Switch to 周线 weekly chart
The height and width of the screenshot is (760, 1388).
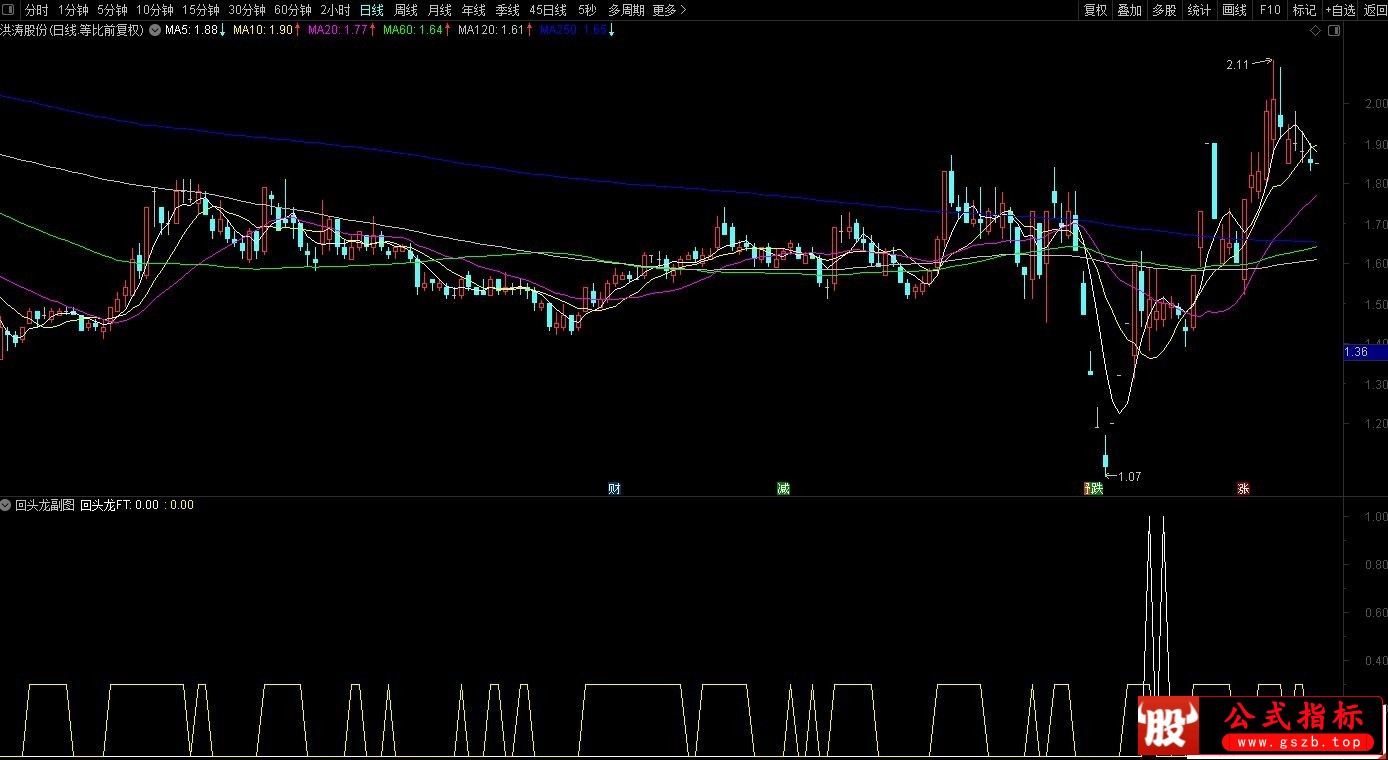click(x=405, y=10)
